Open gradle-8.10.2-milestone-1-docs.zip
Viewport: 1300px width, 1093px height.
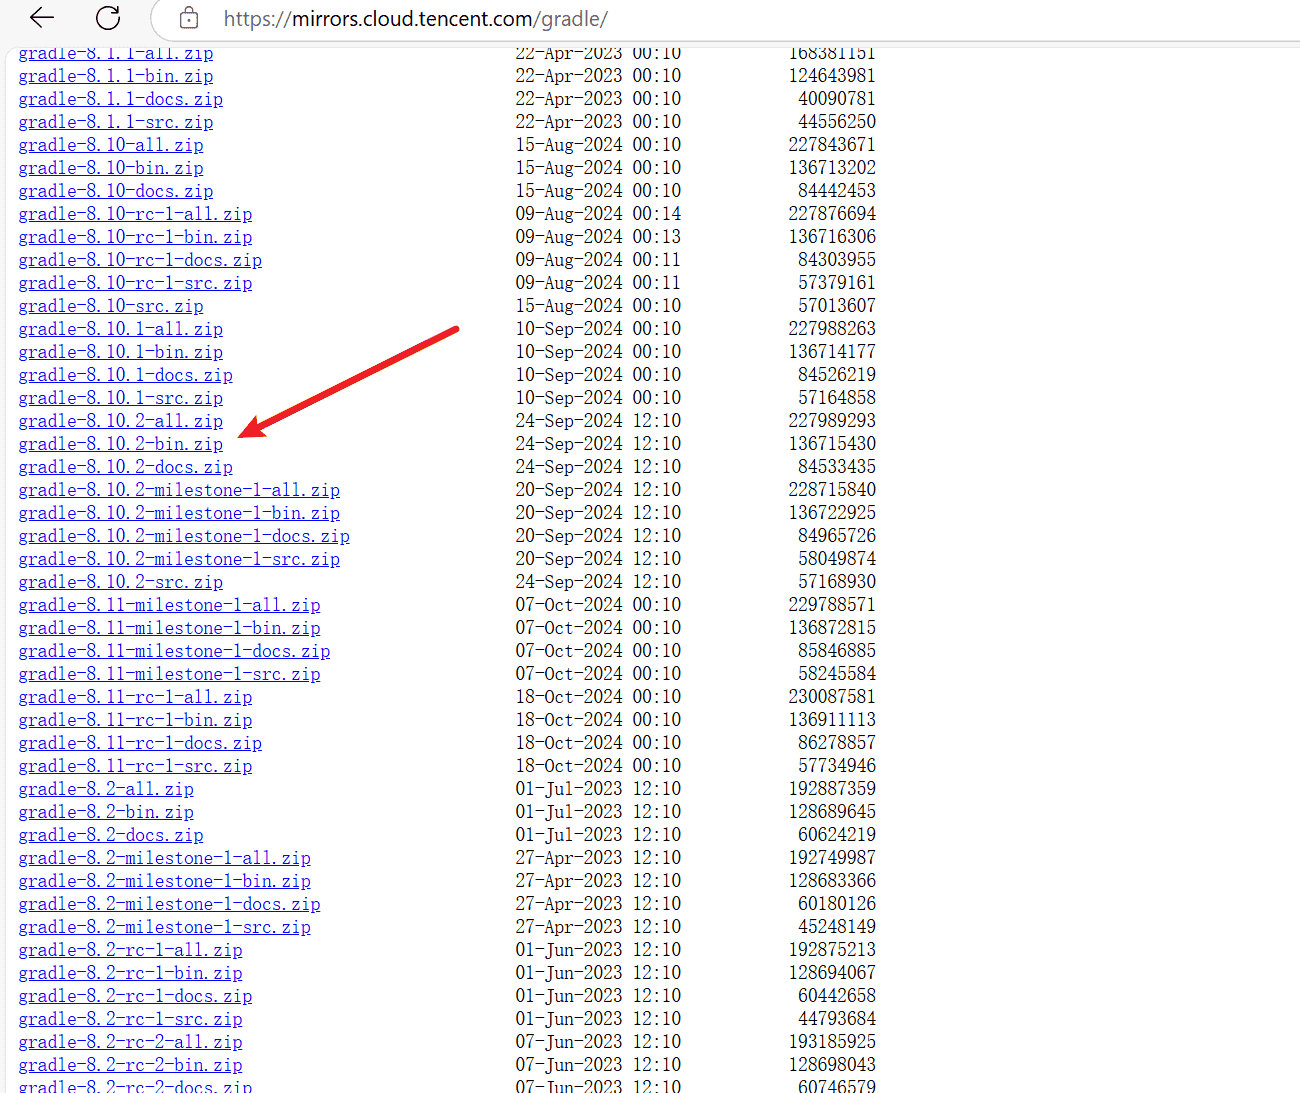(184, 536)
